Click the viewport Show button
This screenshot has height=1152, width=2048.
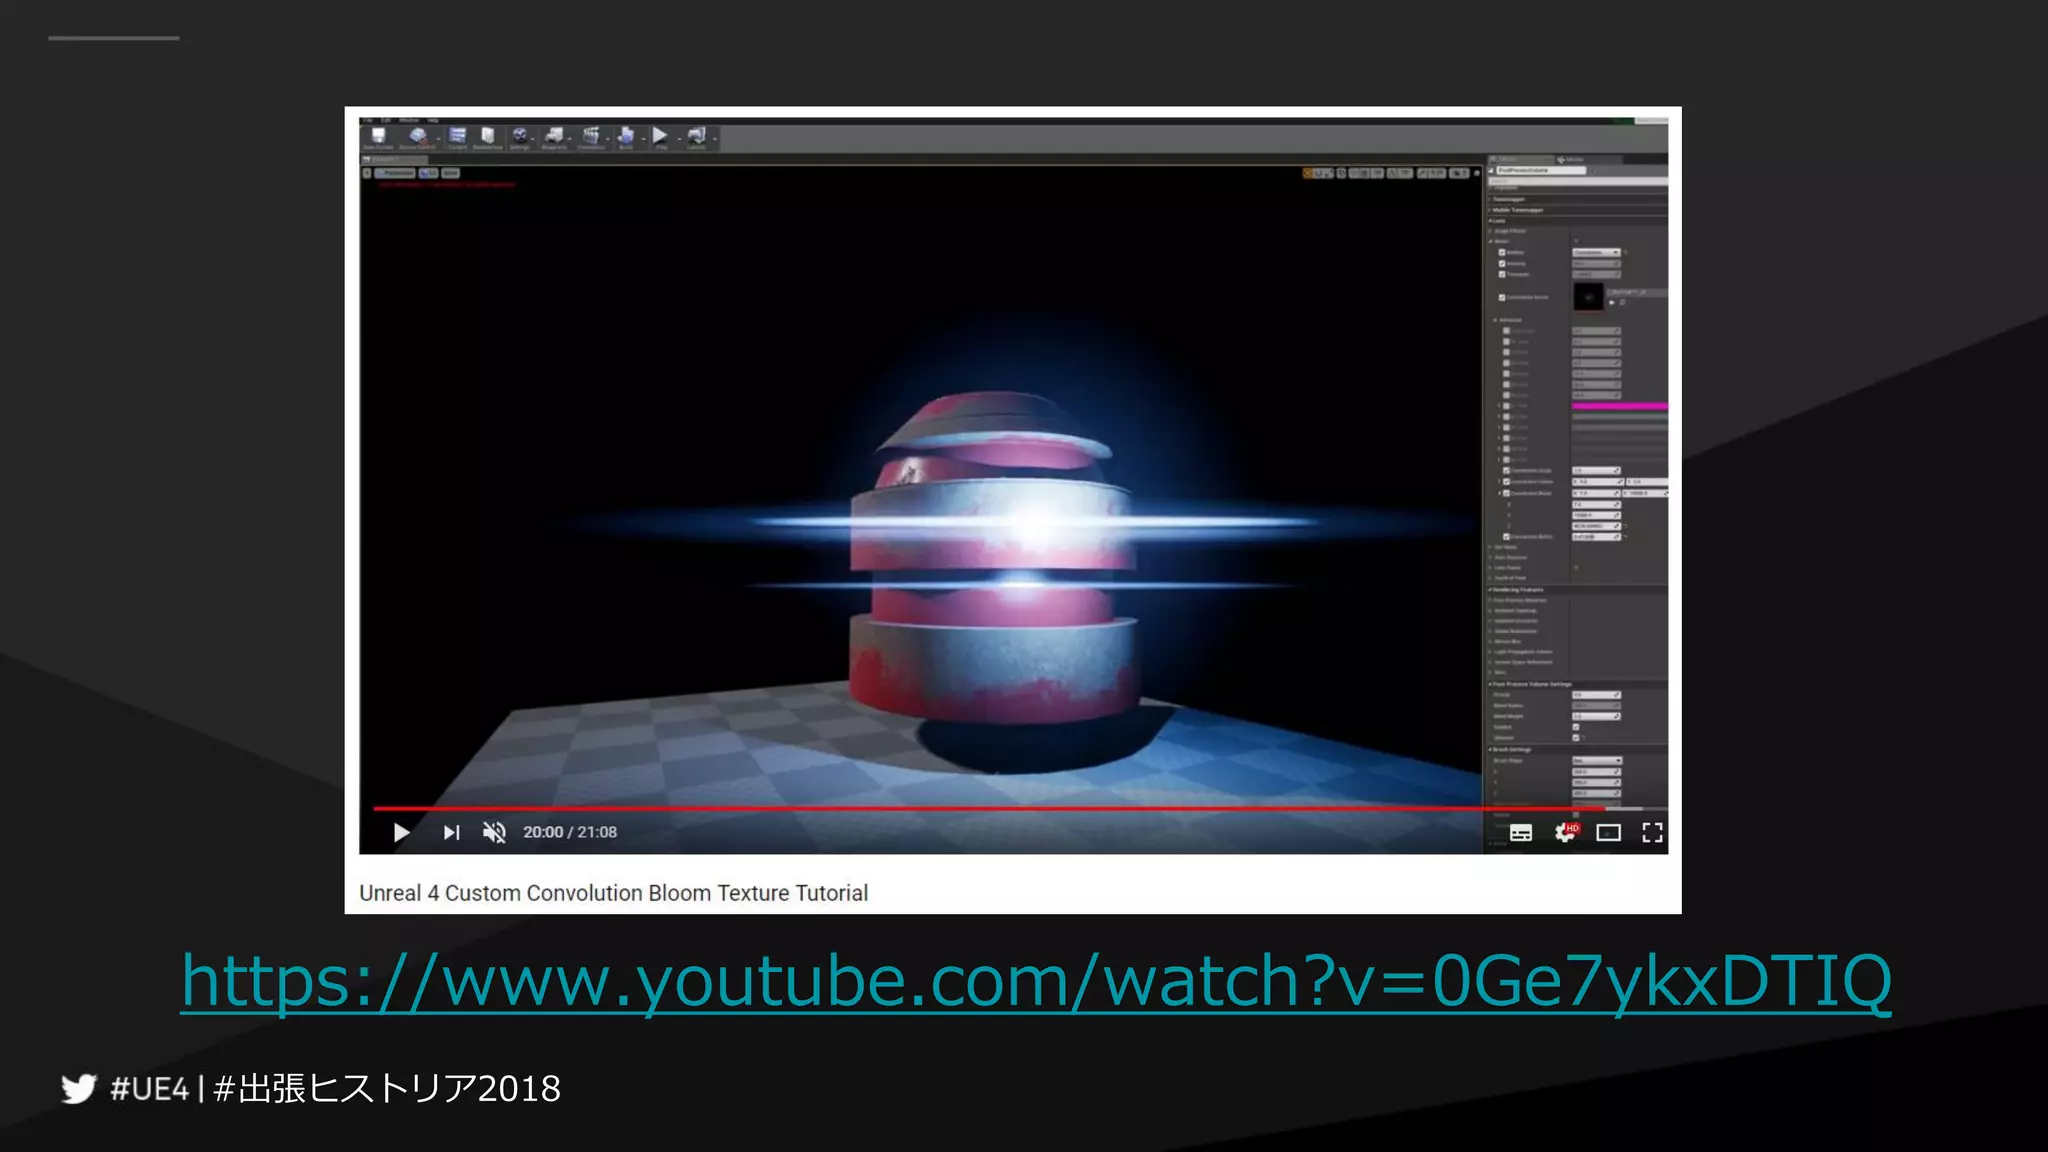click(x=450, y=173)
